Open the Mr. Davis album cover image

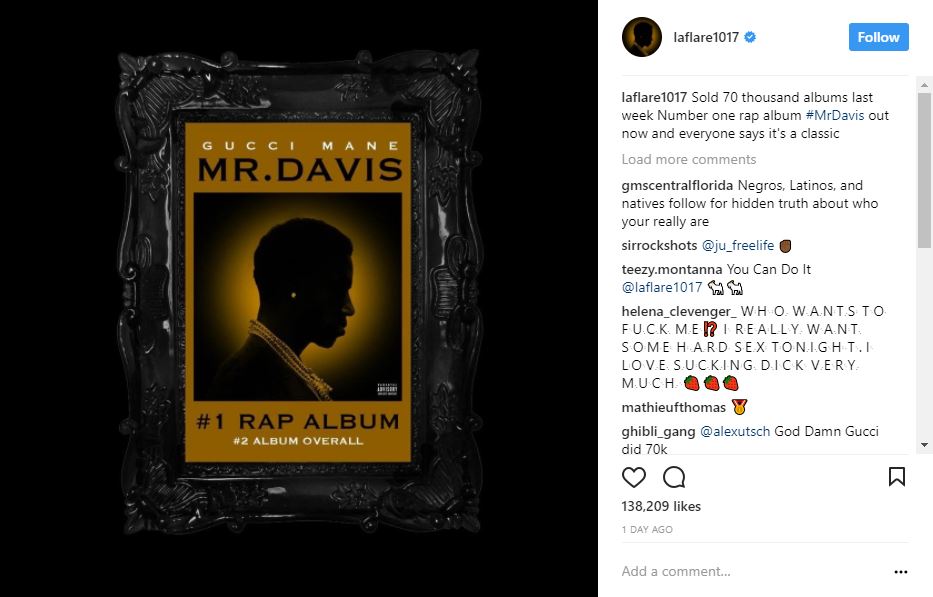[x=299, y=293]
